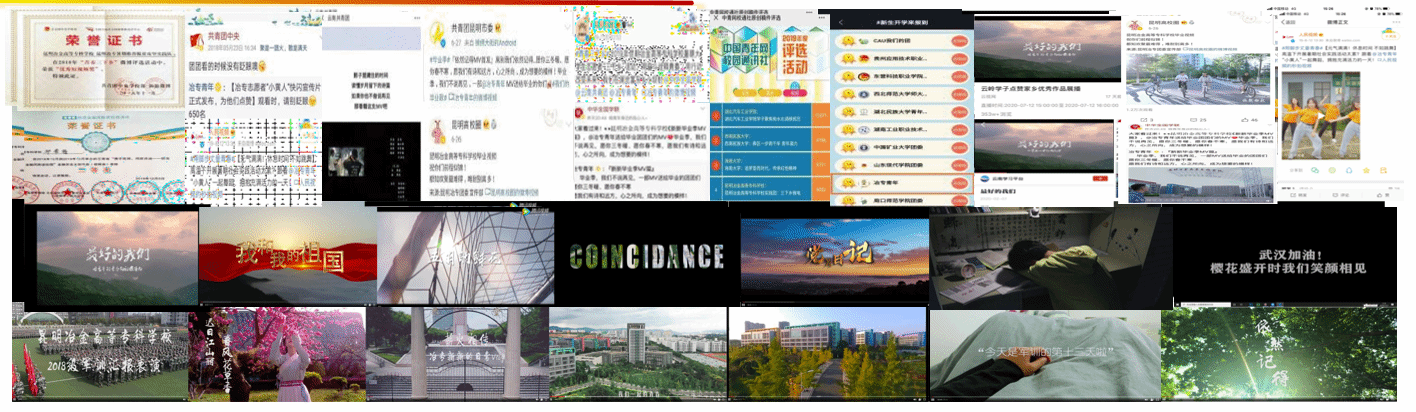Select the 中国矿业大学团委 list row
The image size is (1416, 412).
(x=902, y=148)
